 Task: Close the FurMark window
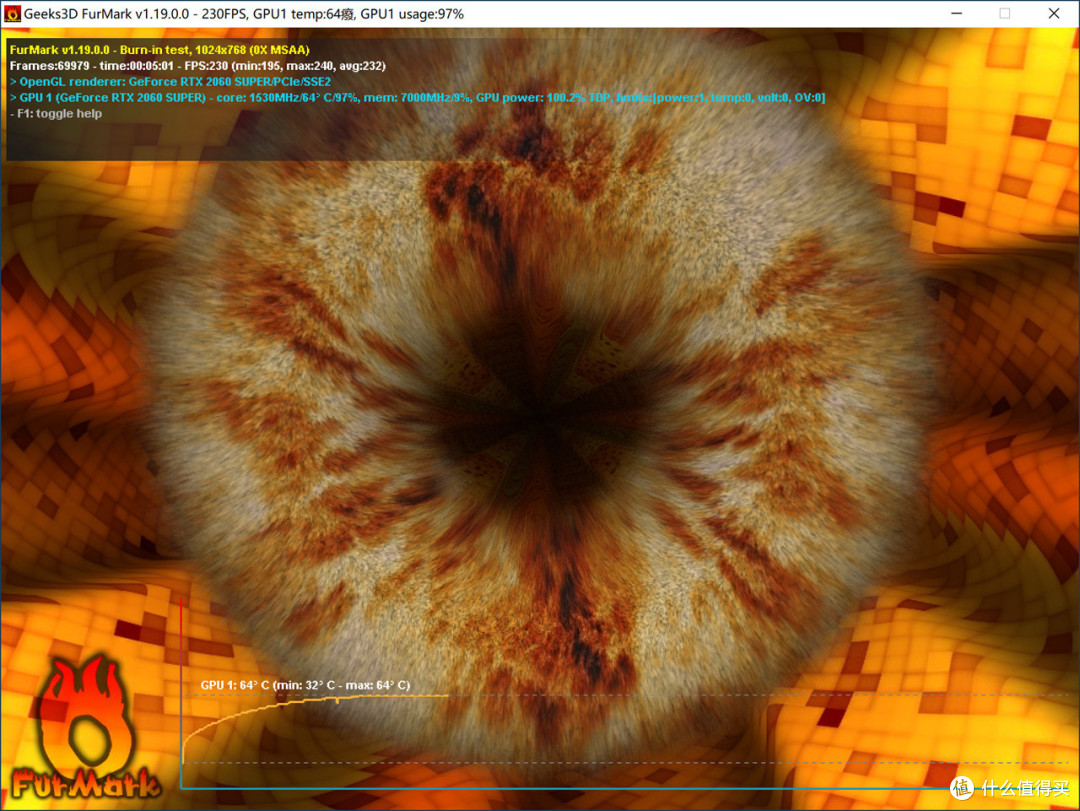(1054, 14)
